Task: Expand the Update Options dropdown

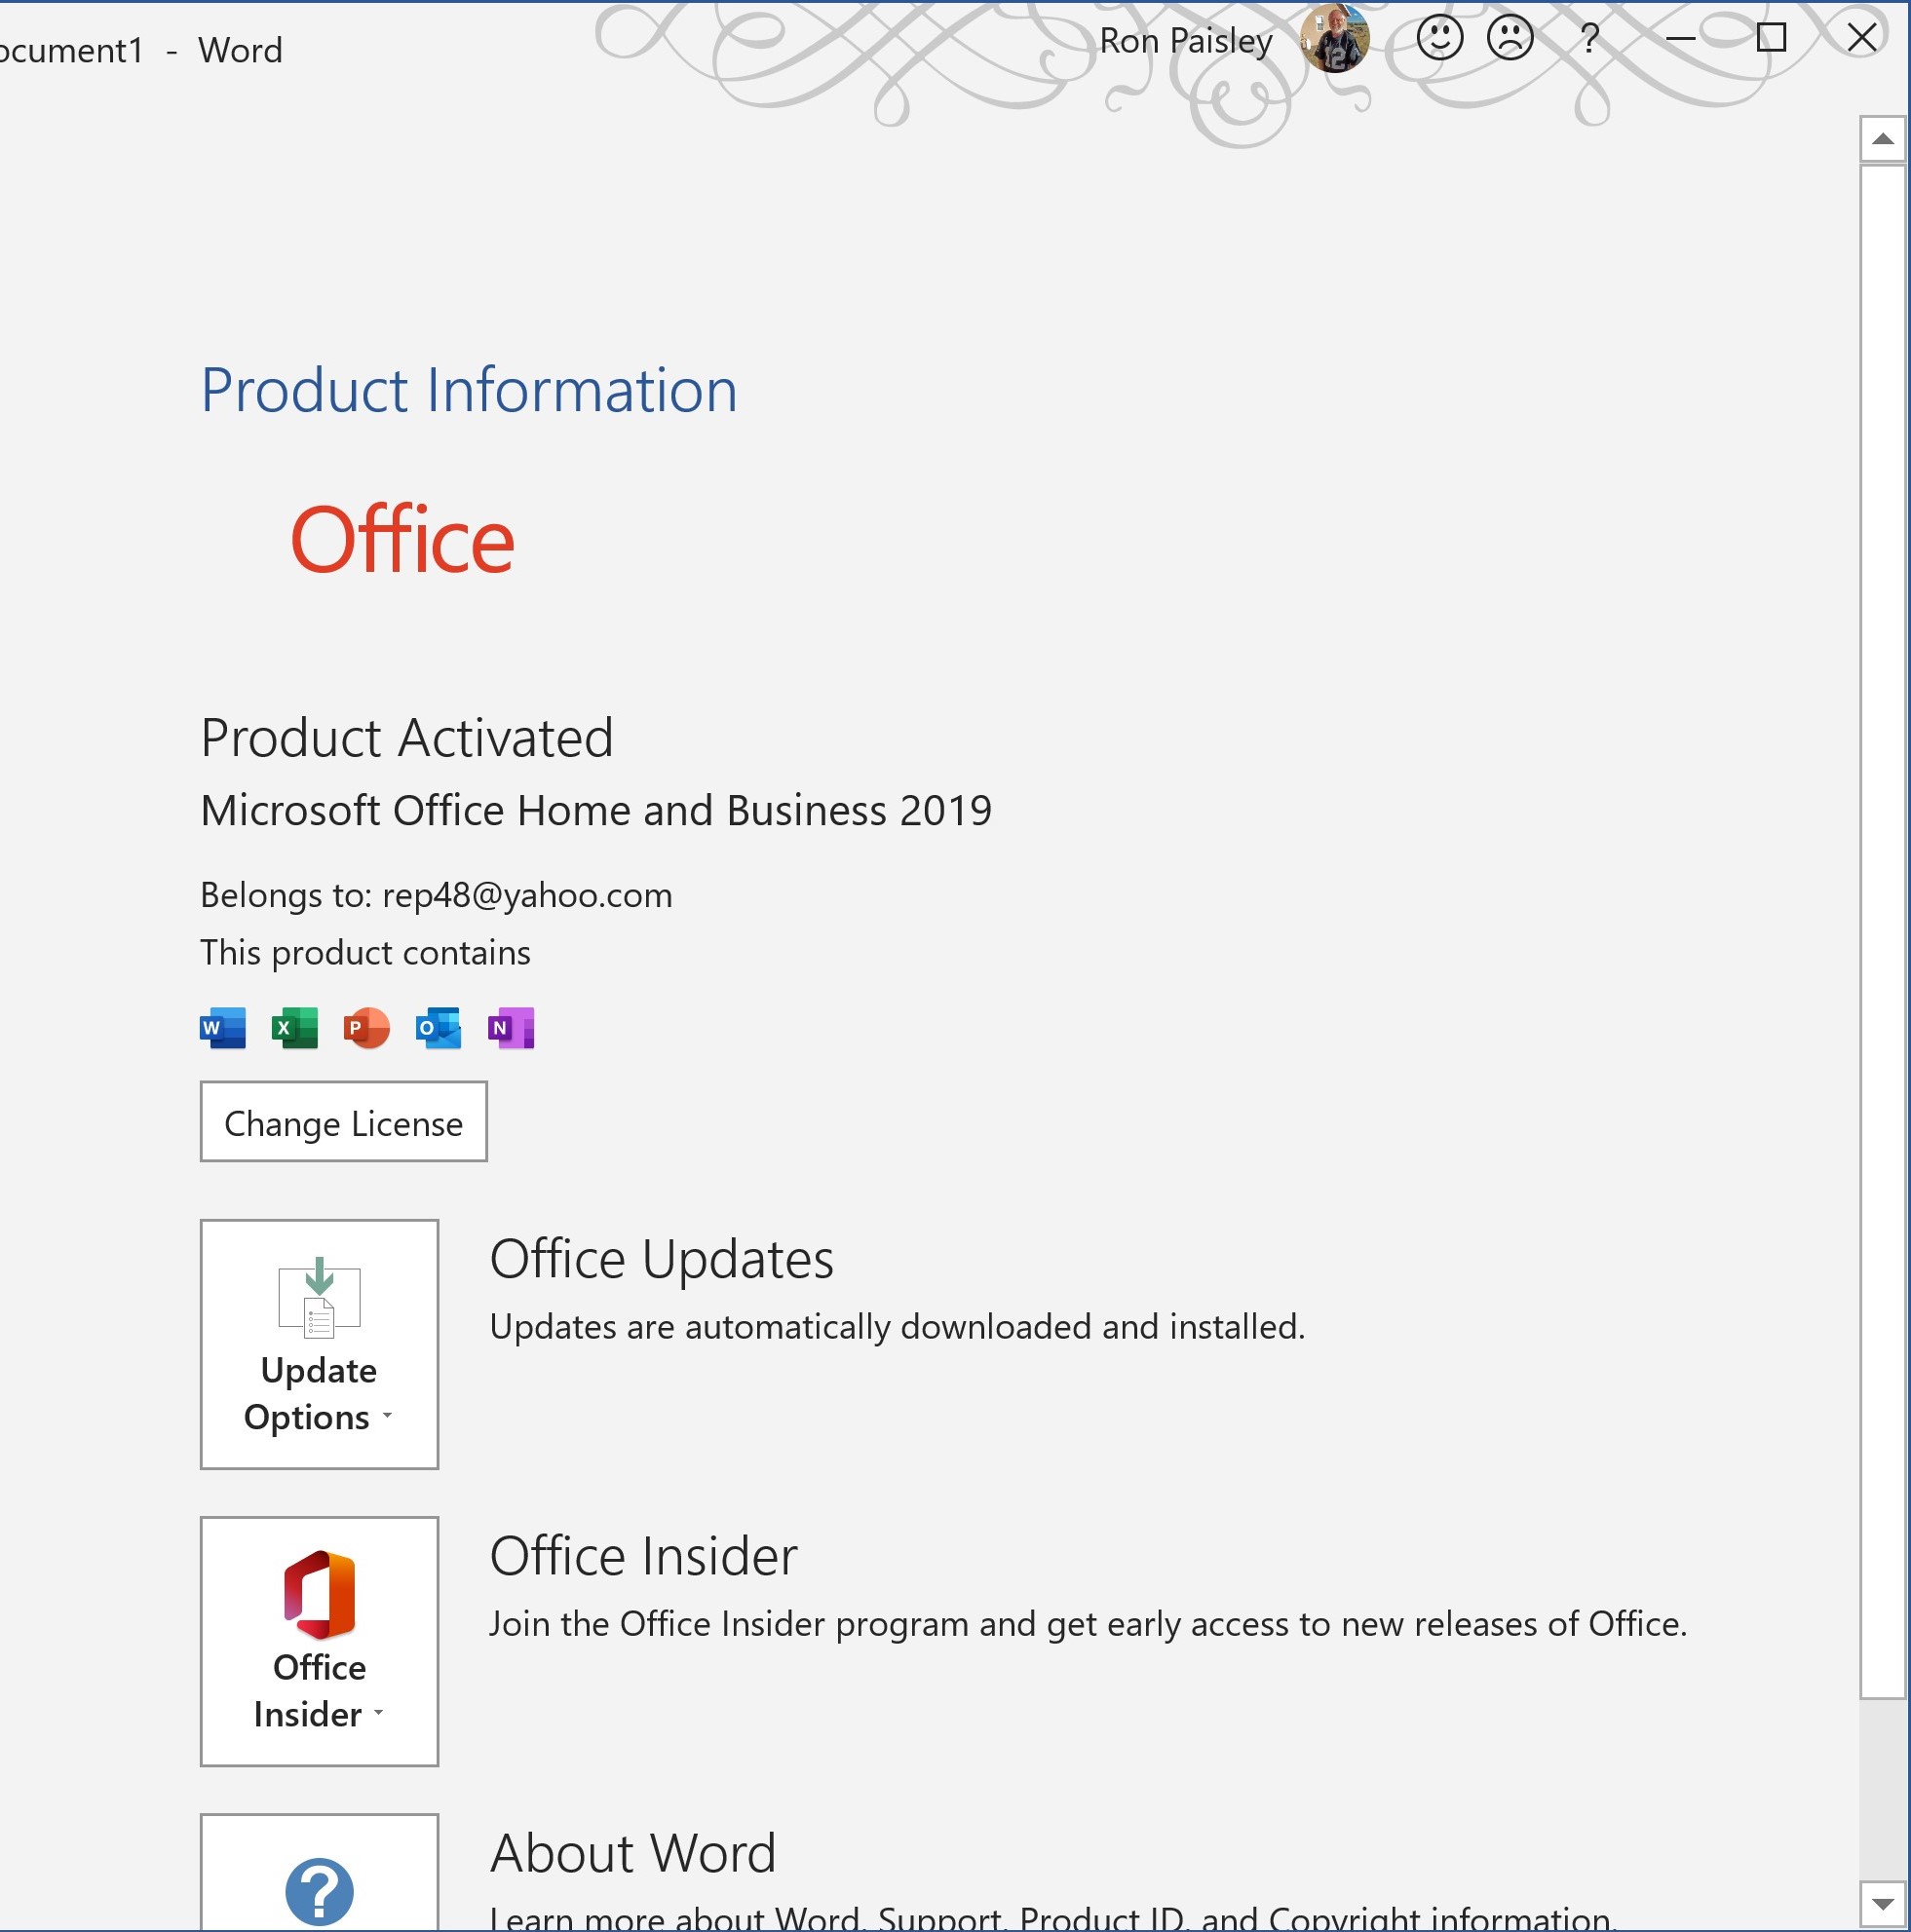Action: (319, 1344)
